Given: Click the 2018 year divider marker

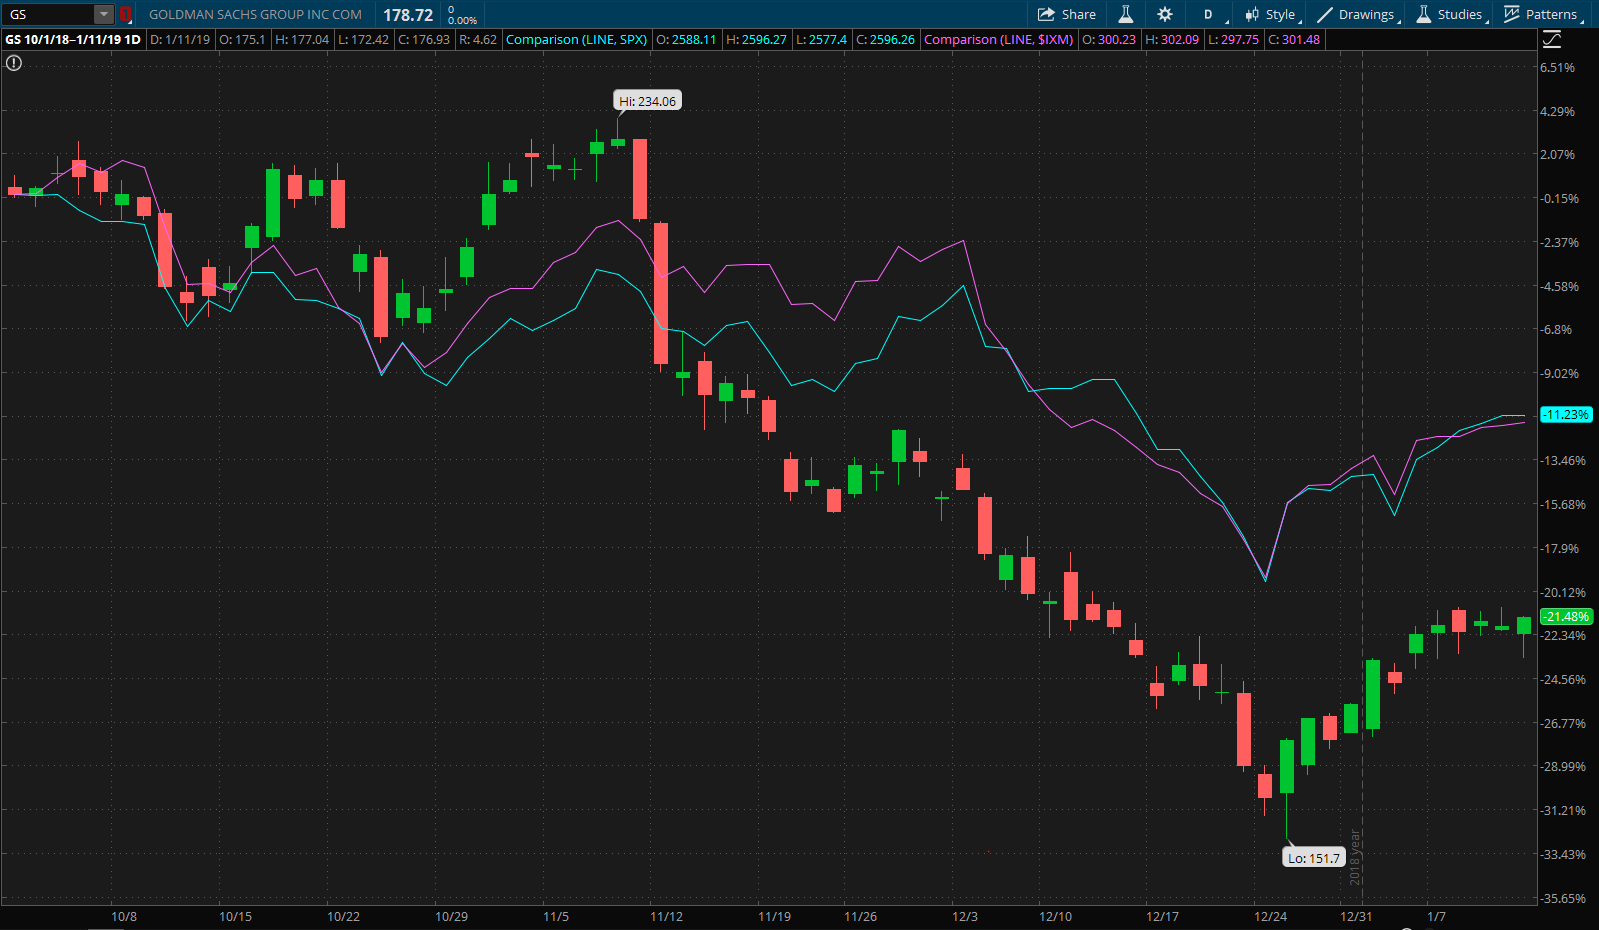Looking at the screenshot, I should pyautogui.click(x=1356, y=857).
